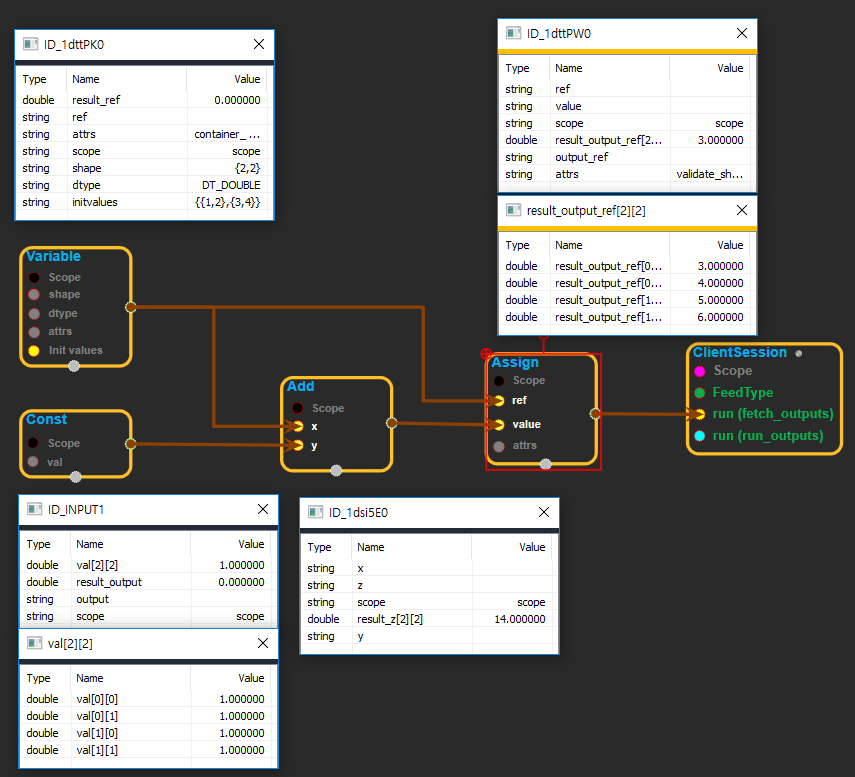Click the dtype value DT_DOUBLE cell
The image size is (855, 777).
[x=231, y=185]
